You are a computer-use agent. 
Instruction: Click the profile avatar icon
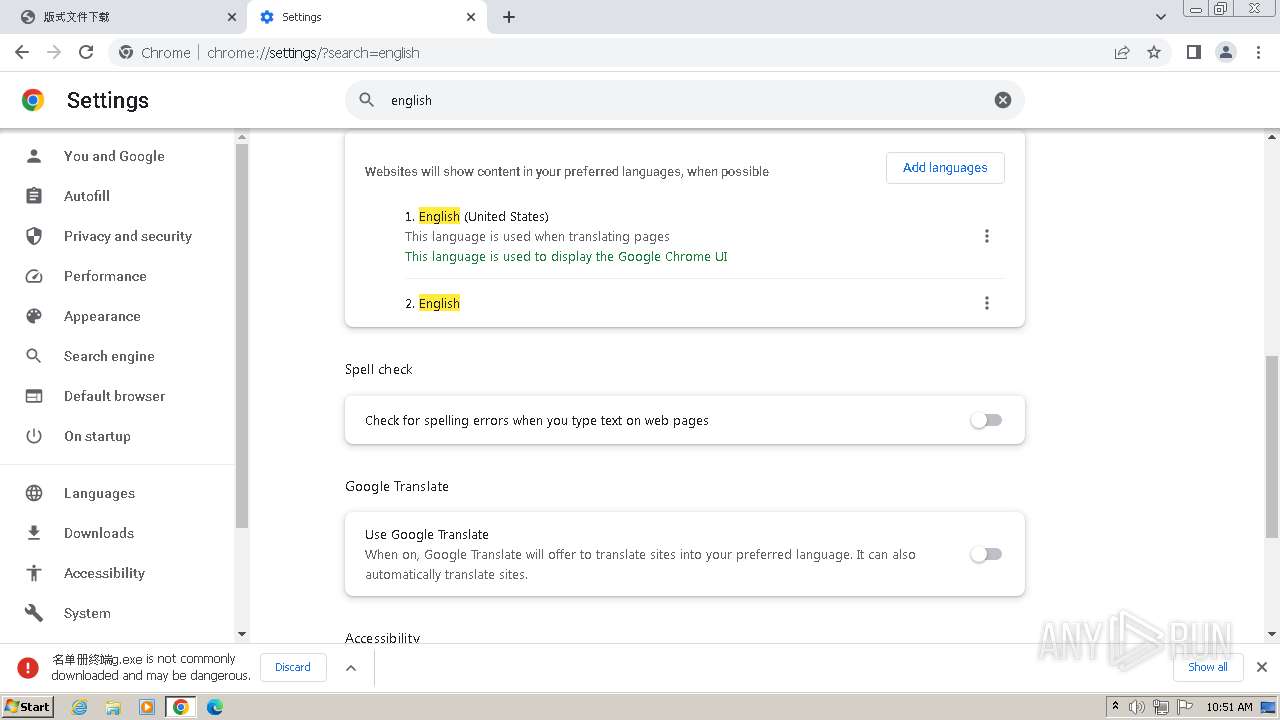(x=1225, y=52)
